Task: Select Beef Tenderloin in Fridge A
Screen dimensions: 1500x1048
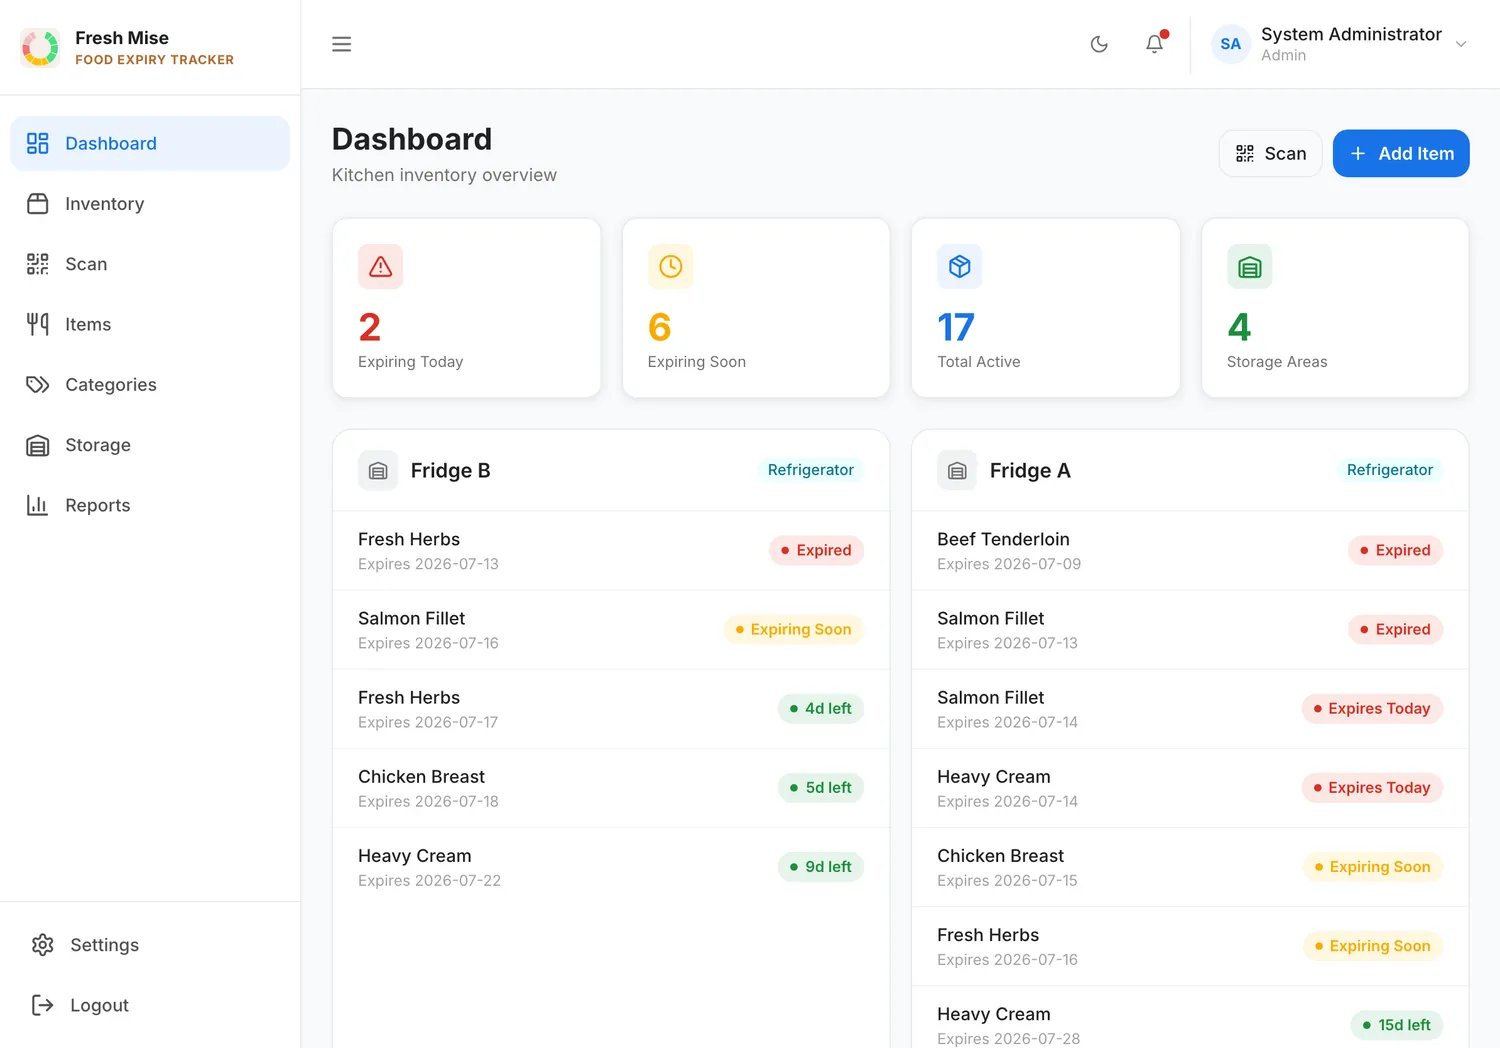Action: pyautogui.click(x=1190, y=551)
